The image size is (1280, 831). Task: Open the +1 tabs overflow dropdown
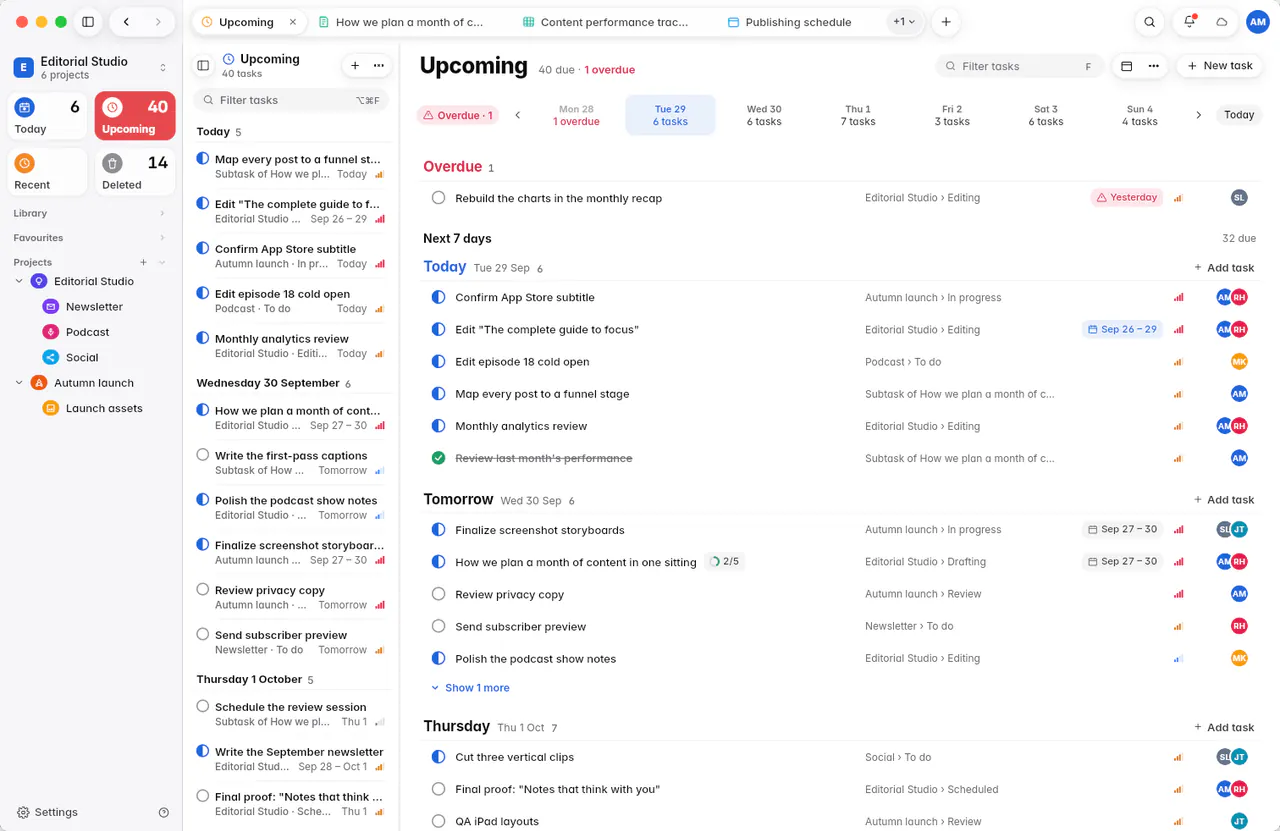904,22
